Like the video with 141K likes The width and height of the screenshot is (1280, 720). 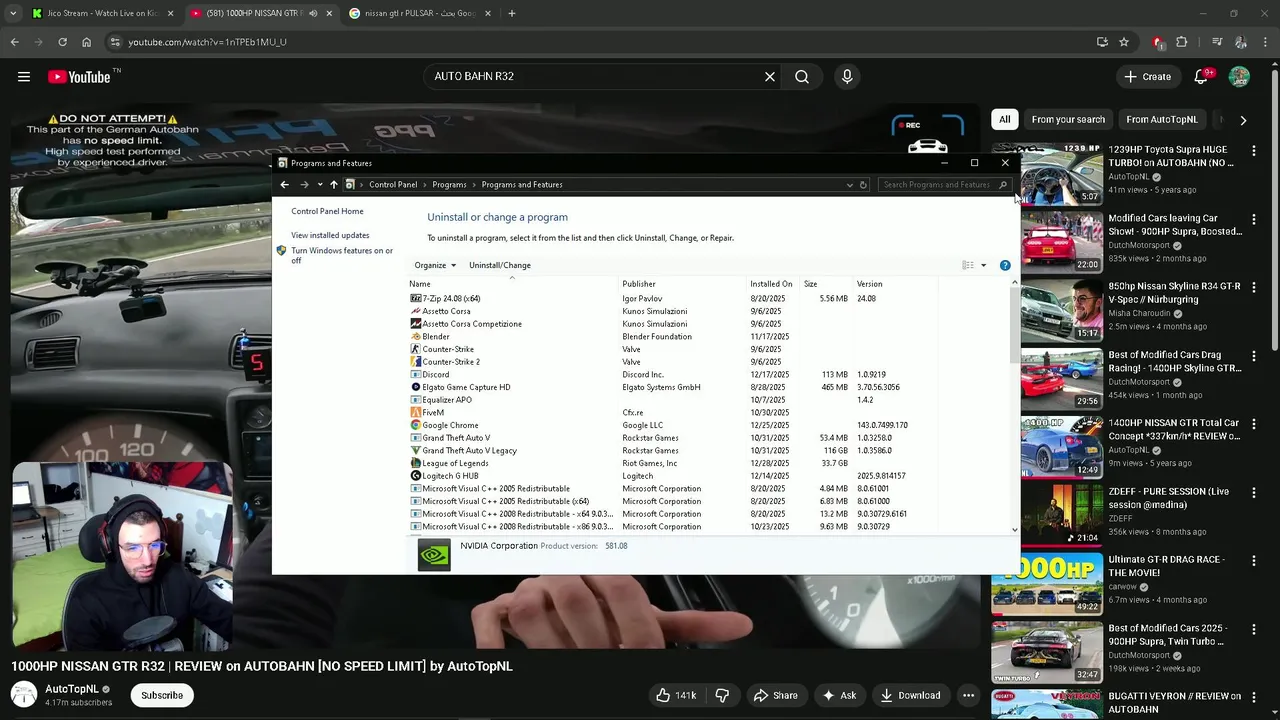point(677,695)
